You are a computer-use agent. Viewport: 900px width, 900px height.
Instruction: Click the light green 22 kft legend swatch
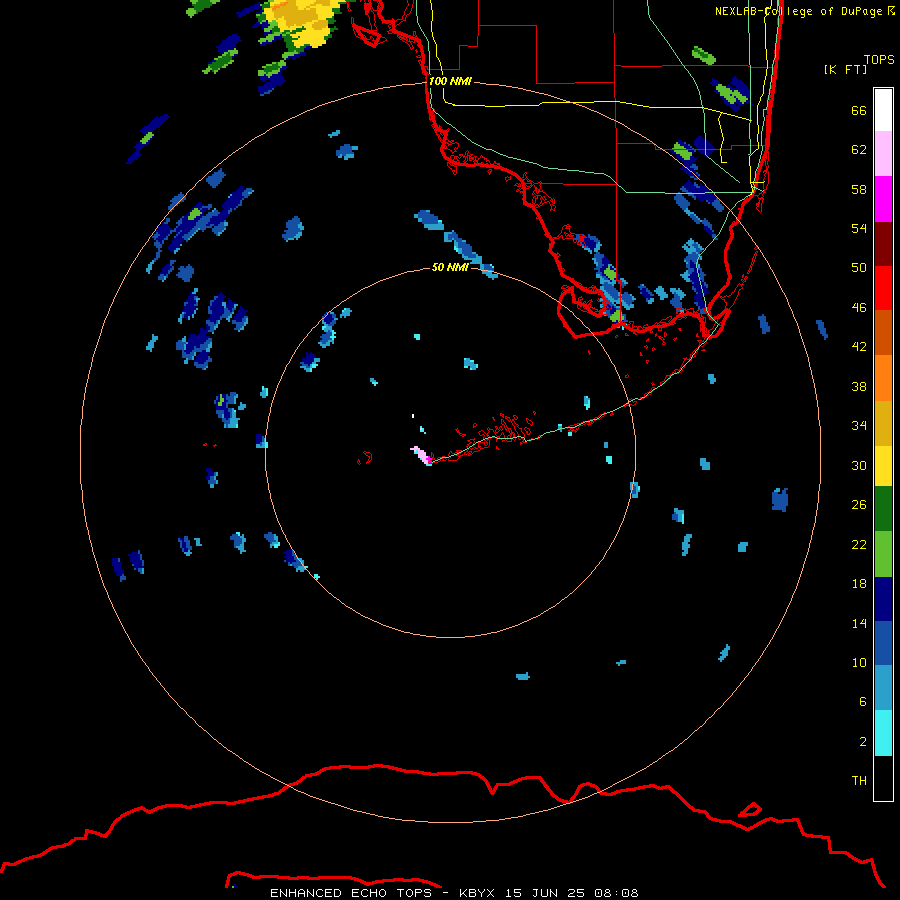[x=883, y=554]
